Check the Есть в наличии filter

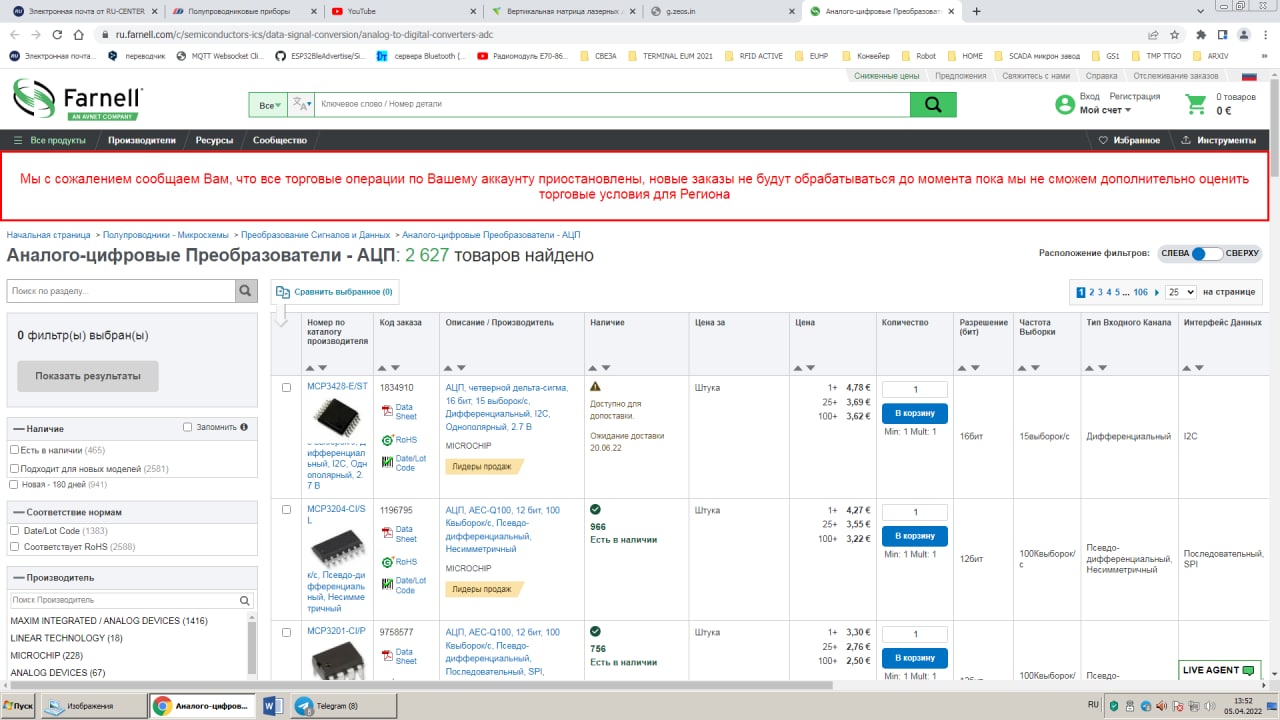tap(14, 450)
